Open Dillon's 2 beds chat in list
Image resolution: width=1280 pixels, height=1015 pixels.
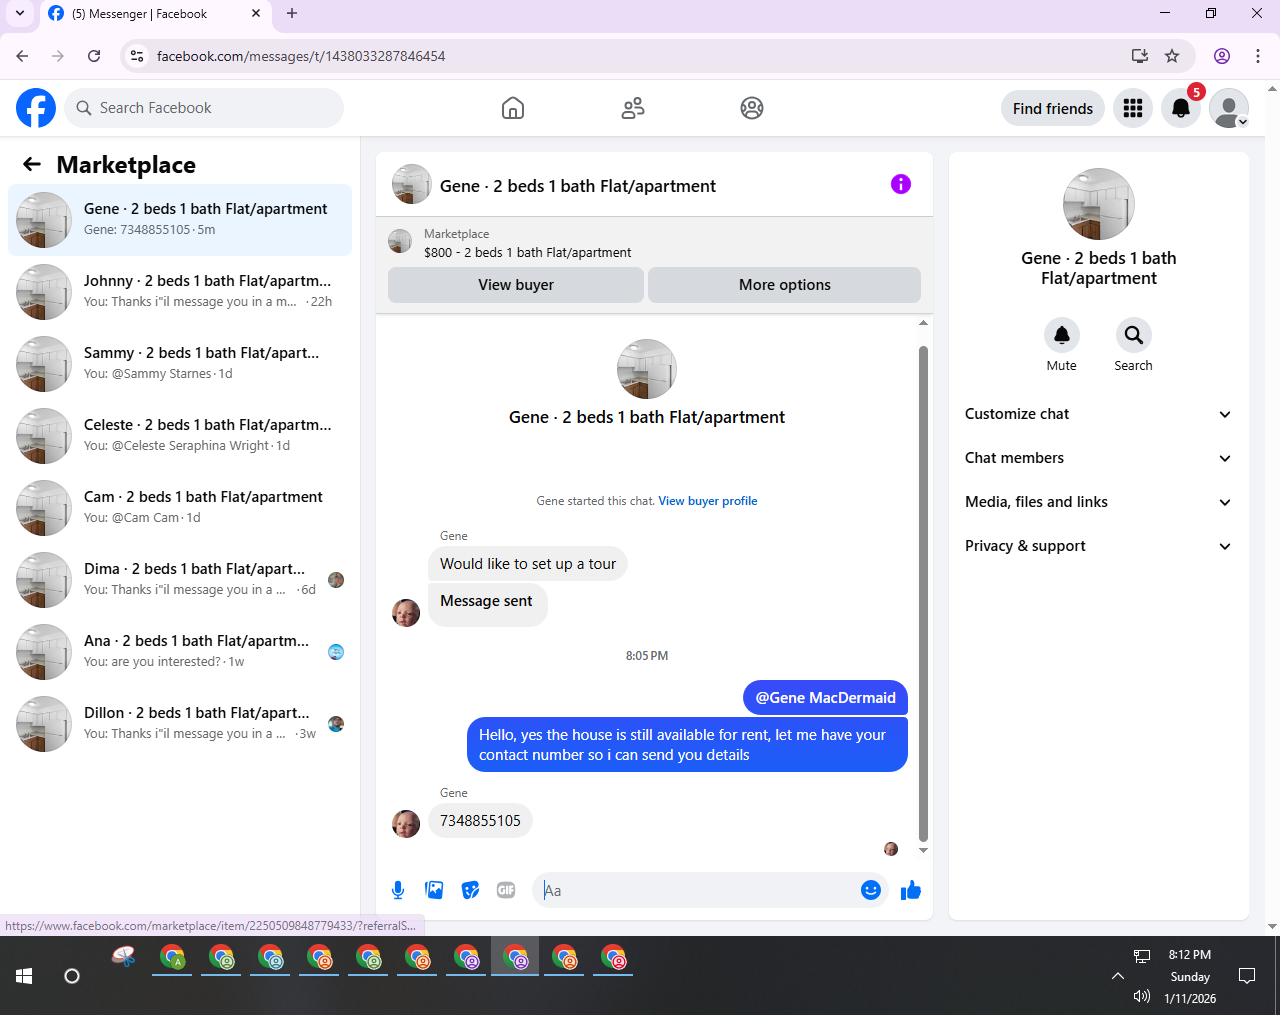180,724
